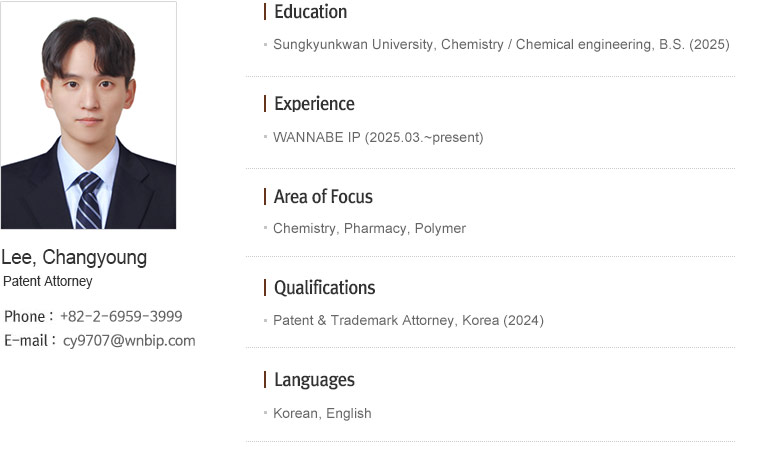Click the phone number +82-2-6959-3999
This screenshot has height=476, width=760.
point(121,317)
